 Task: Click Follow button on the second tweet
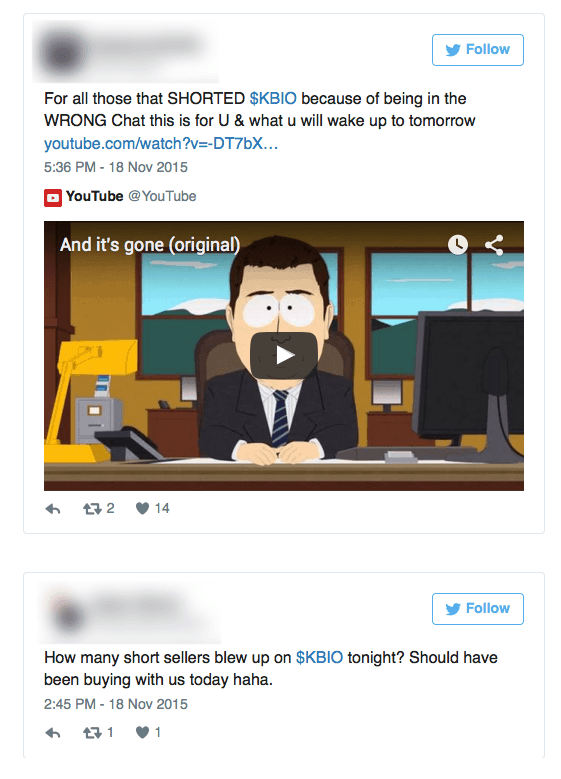click(478, 609)
